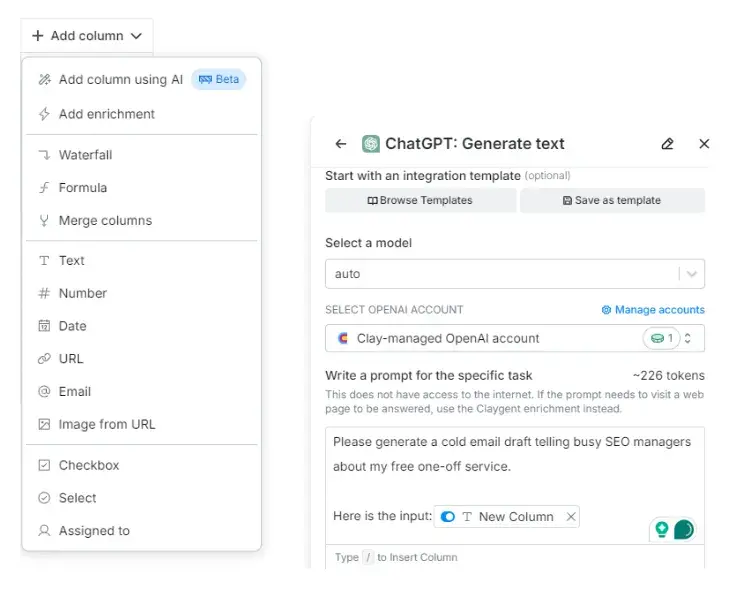Remove the New Column chip with X
The width and height of the screenshot is (756, 608).
click(x=571, y=517)
